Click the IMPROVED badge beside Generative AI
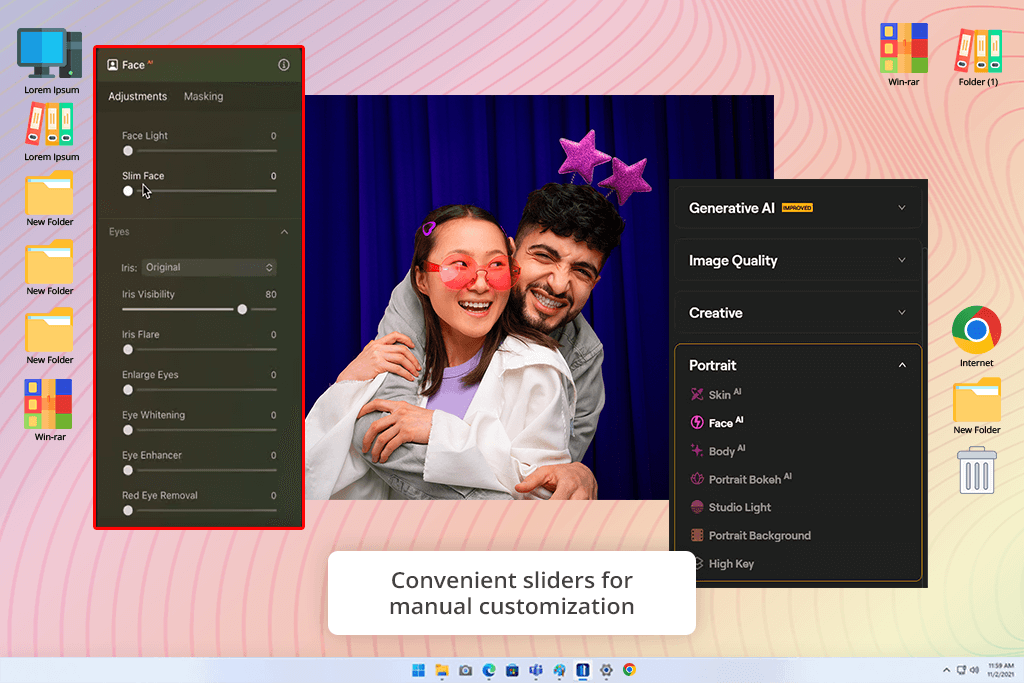The width and height of the screenshot is (1024, 683). coord(797,208)
